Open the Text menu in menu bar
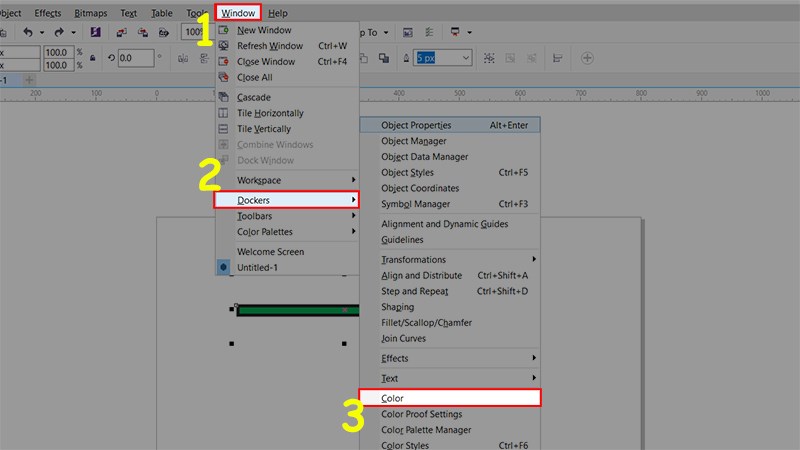This screenshot has height=450, width=800. [x=129, y=13]
